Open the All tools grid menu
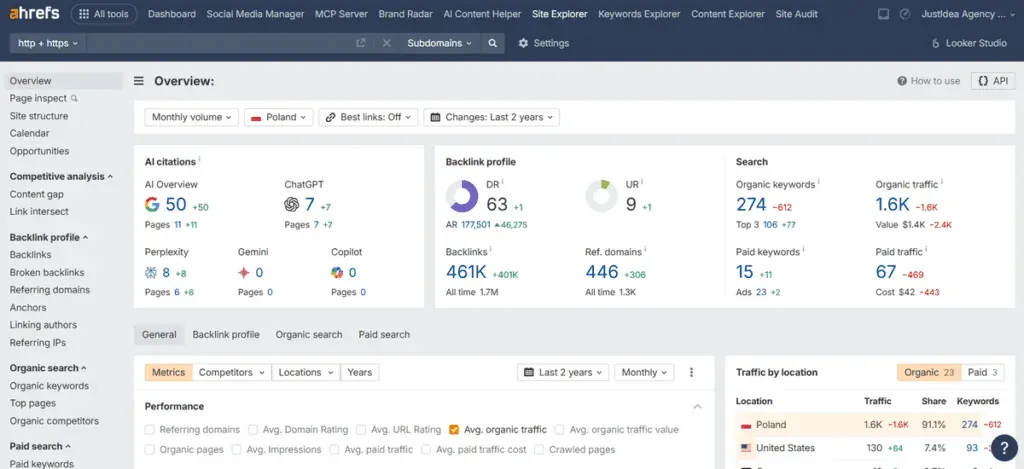This screenshot has width=1024, height=469. point(104,14)
